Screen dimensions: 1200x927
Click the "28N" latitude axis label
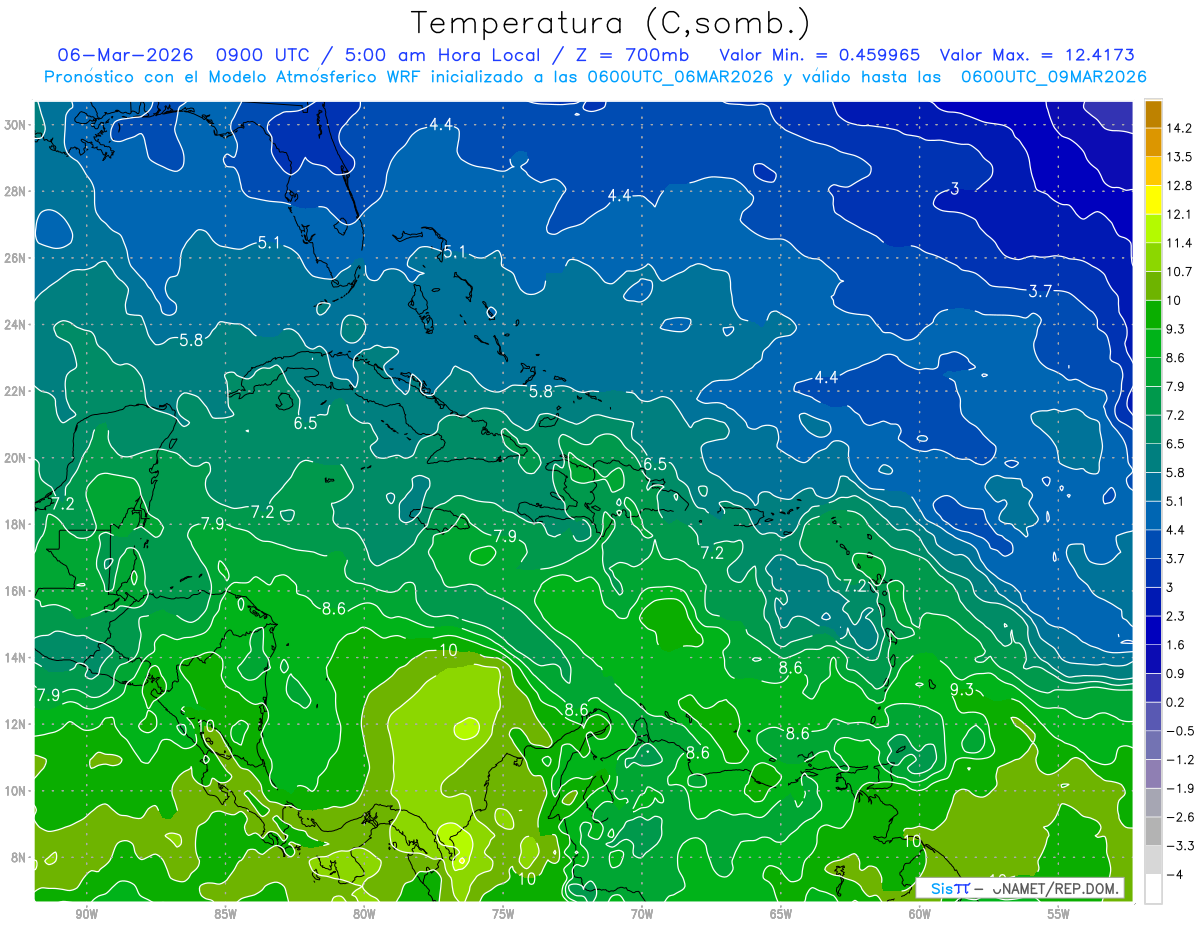[x=16, y=191]
